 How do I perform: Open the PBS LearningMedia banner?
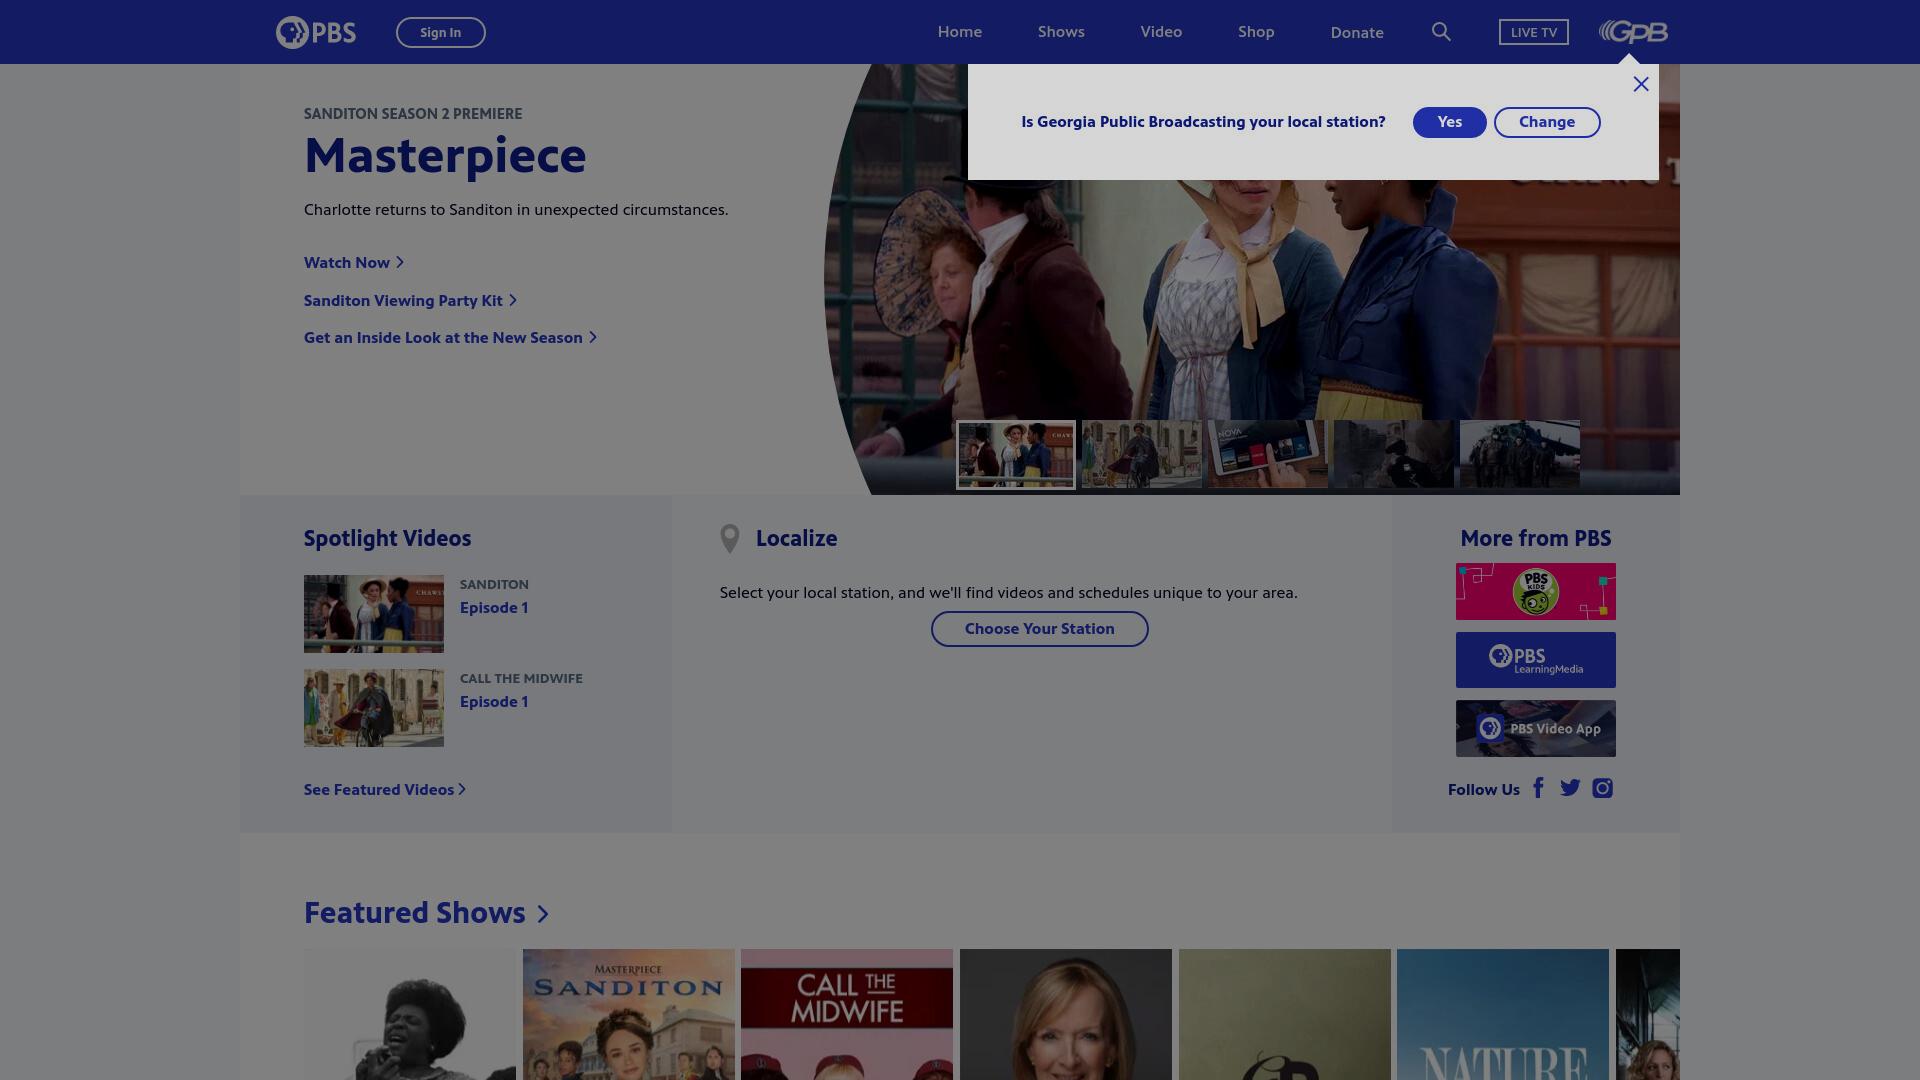(1536, 660)
